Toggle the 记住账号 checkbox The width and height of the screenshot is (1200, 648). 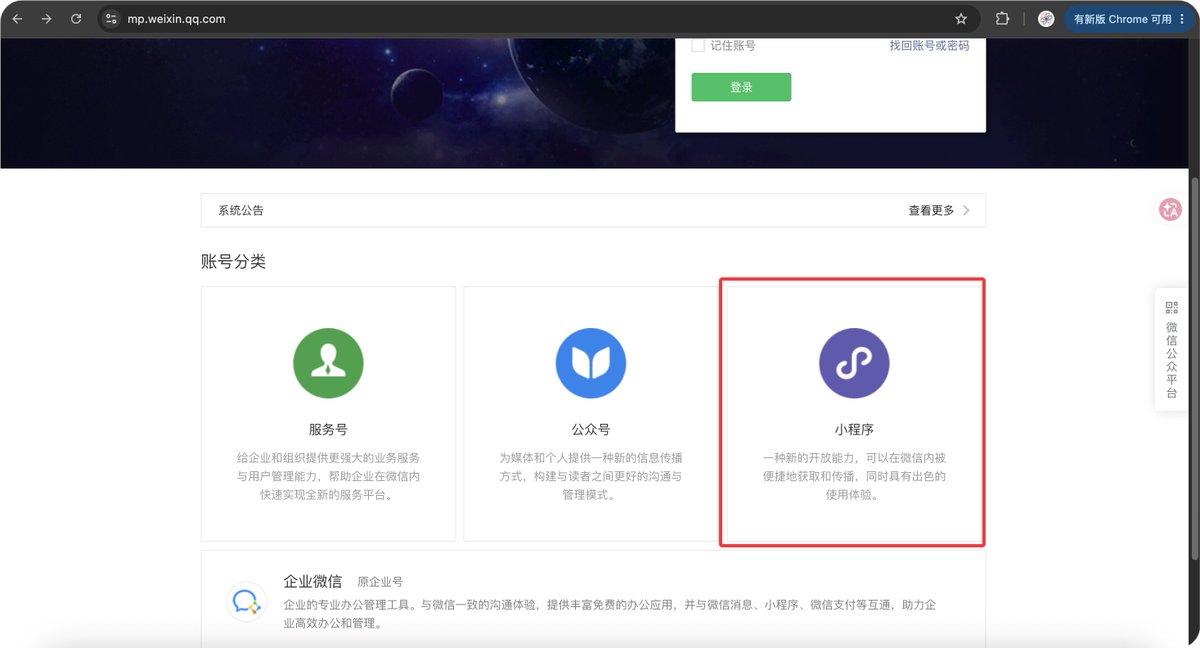[698, 46]
